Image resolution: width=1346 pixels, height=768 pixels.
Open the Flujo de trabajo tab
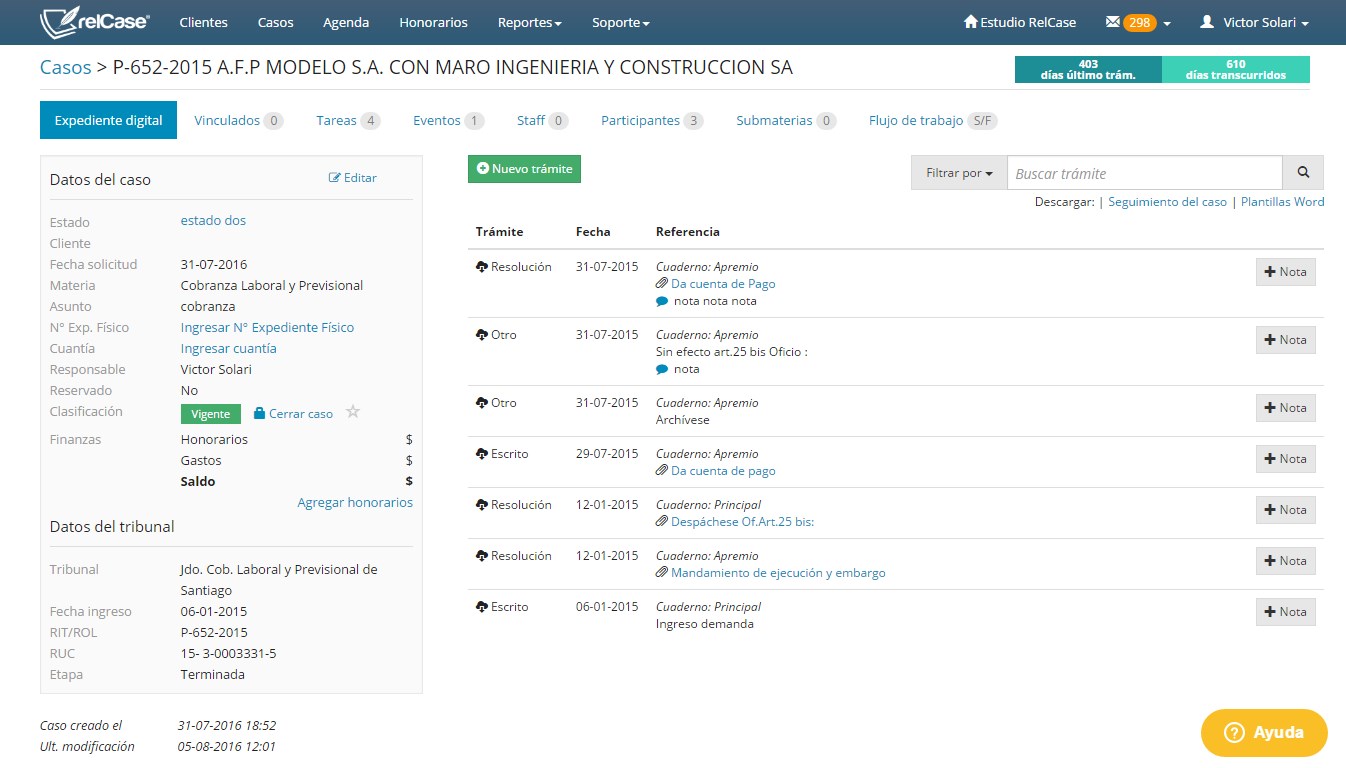933,120
